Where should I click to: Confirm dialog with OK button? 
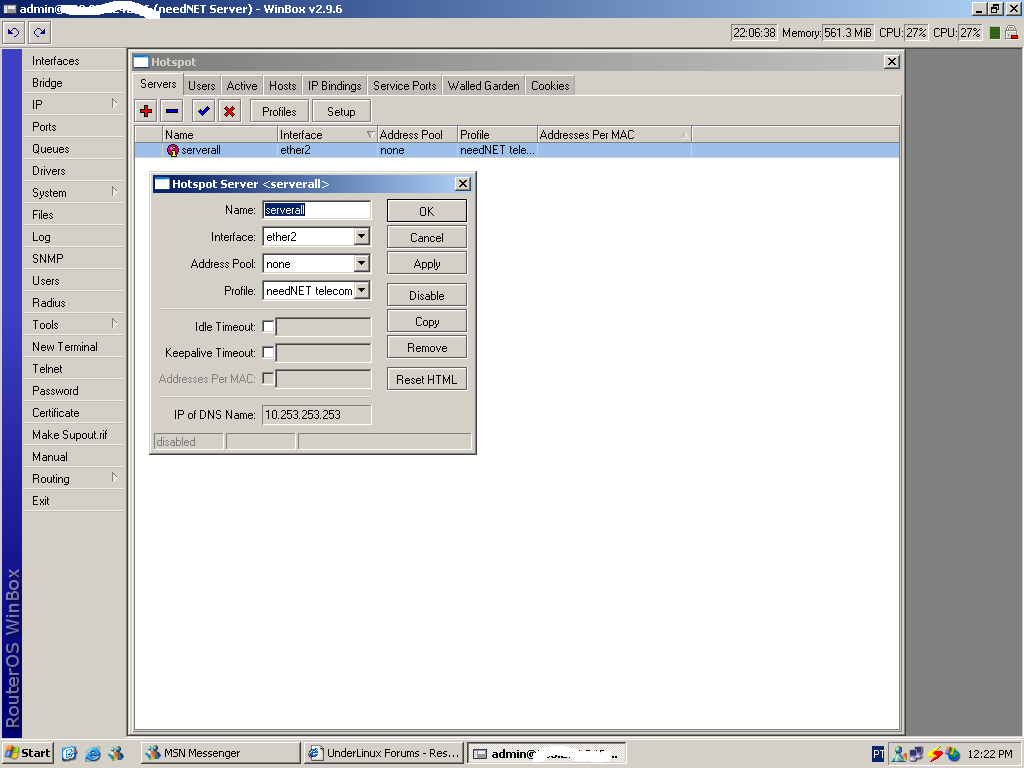click(x=426, y=211)
